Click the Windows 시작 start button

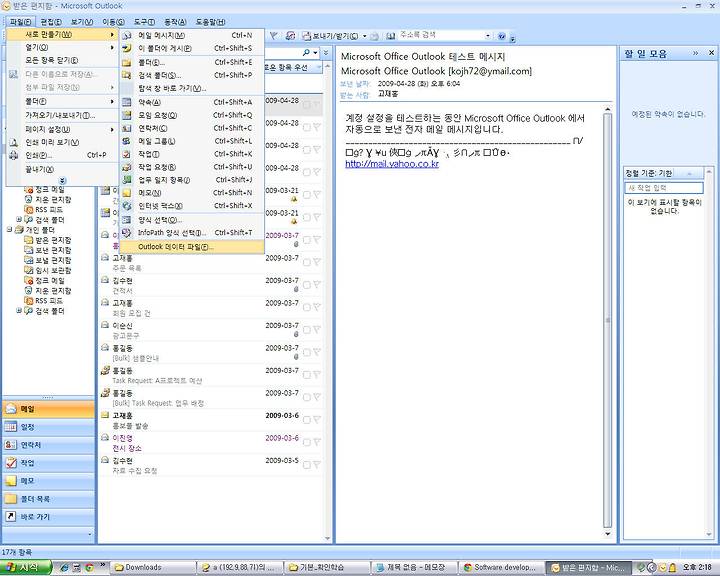point(26,568)
